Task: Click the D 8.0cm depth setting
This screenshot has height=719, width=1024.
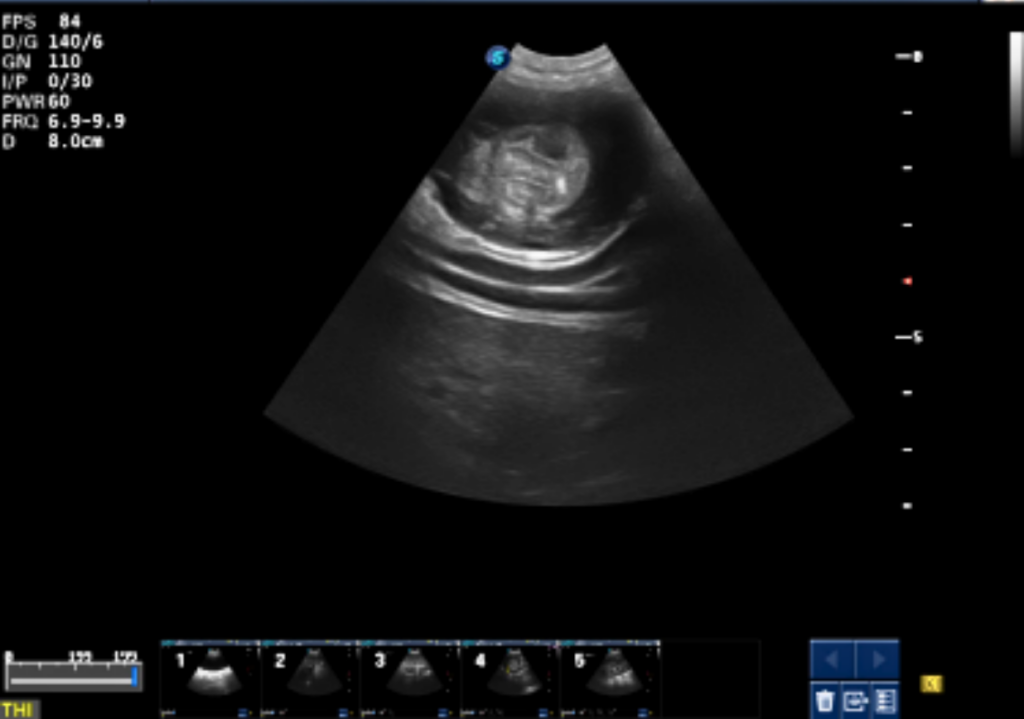Action: click(52, 142)
